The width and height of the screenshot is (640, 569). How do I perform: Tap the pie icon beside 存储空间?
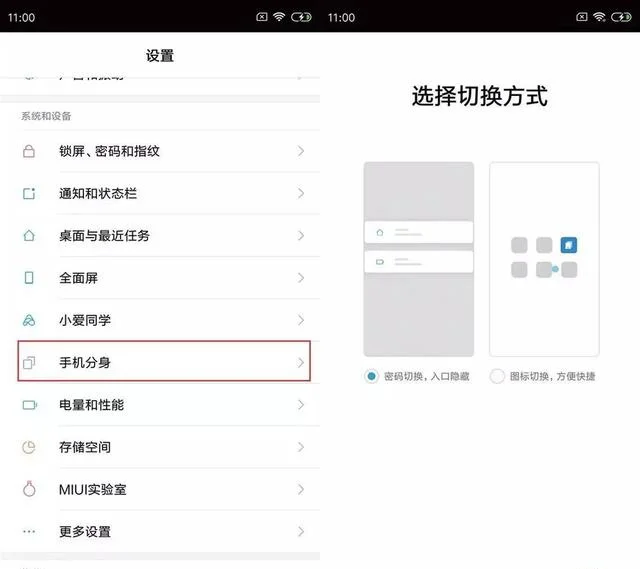pyautogui.click(x=29, y=447)
